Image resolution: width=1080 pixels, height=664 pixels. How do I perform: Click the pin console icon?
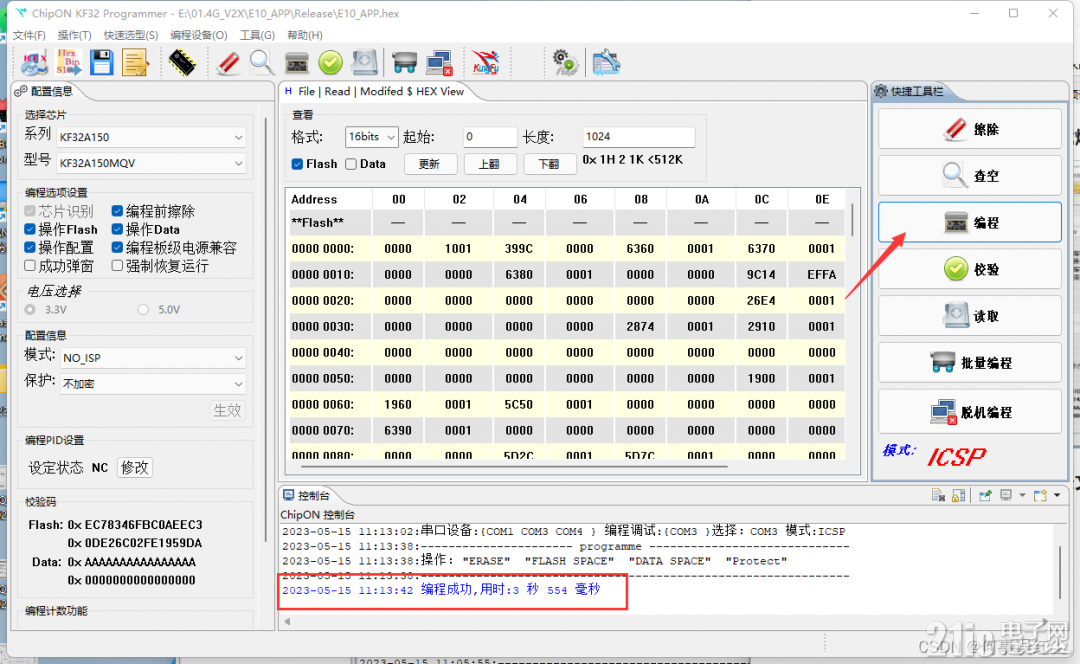tap(985, 495)
